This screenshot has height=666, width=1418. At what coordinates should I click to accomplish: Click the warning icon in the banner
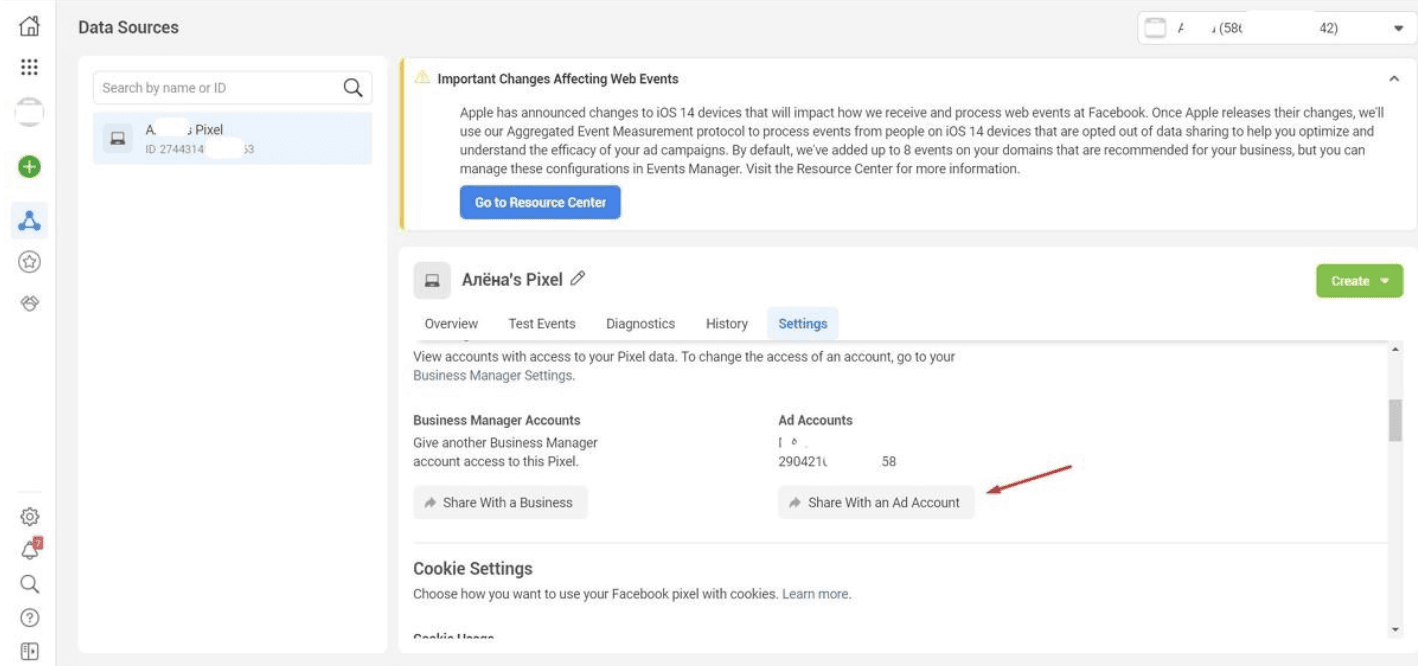pyautogui.click(x=422, y=78)
